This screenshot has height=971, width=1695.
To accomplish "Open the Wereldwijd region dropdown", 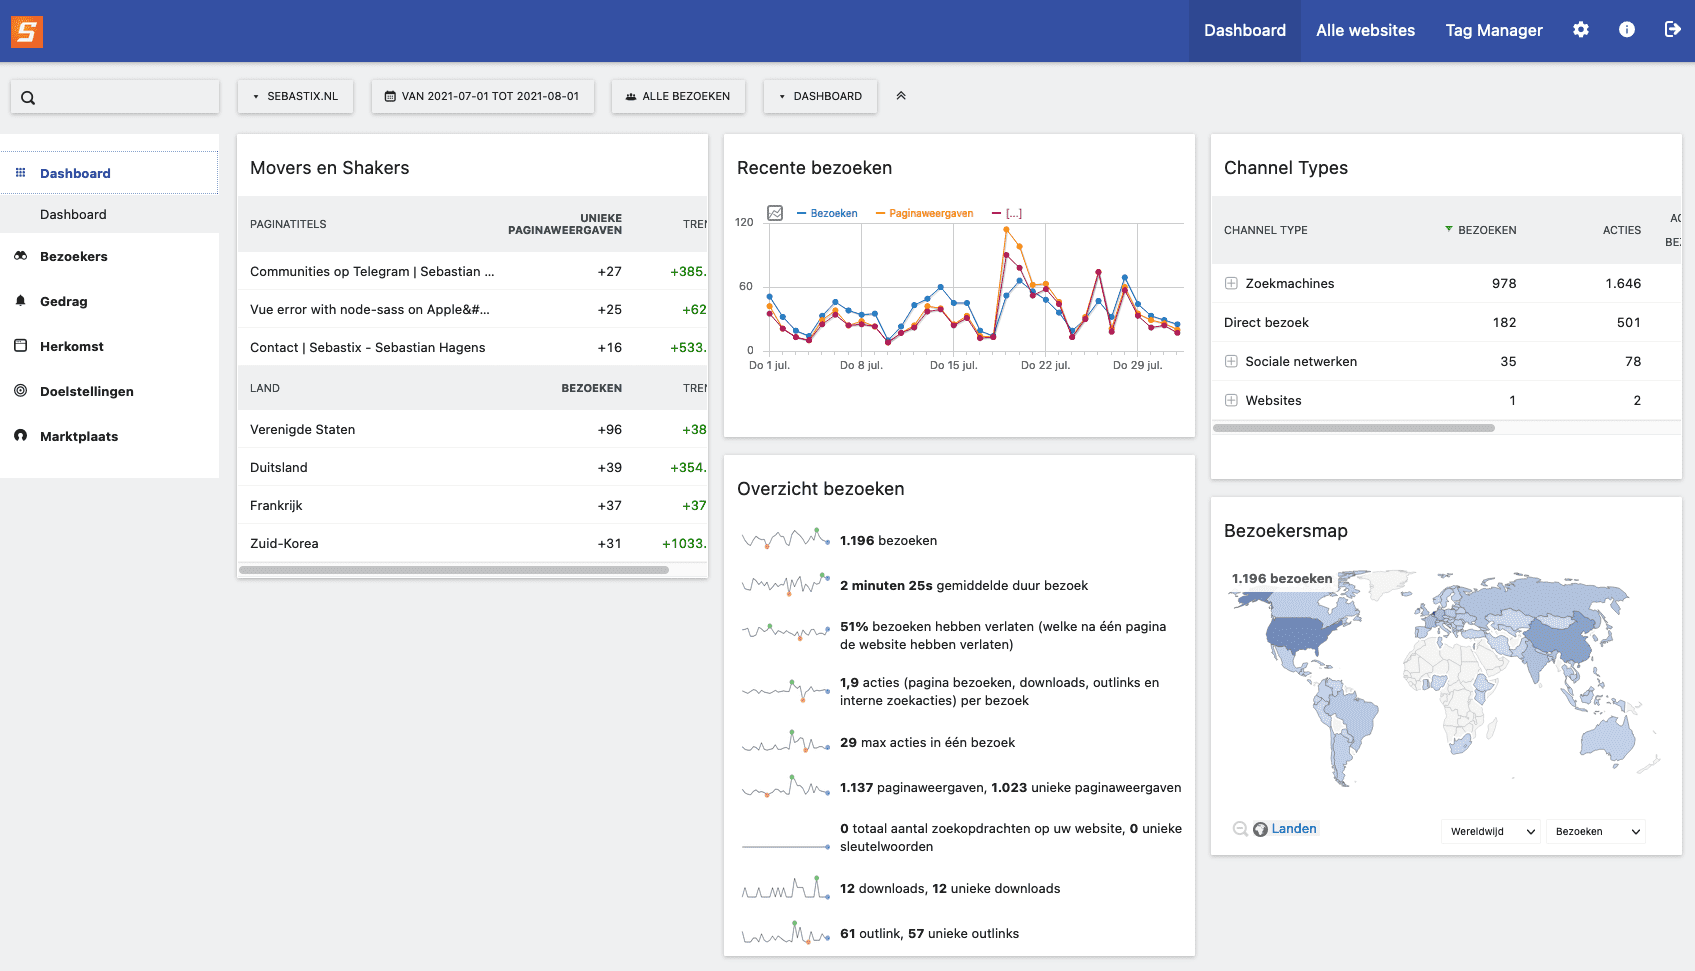I will (1490, 831).
